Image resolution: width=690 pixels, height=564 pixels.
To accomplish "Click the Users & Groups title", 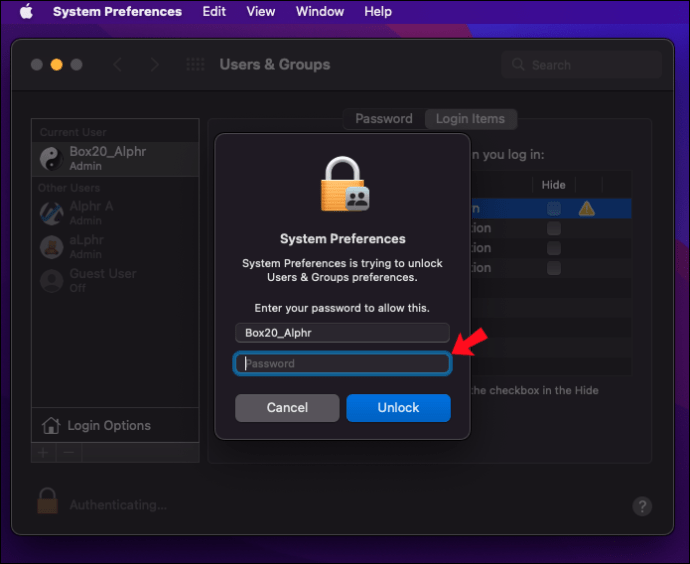I will (275, 65).
